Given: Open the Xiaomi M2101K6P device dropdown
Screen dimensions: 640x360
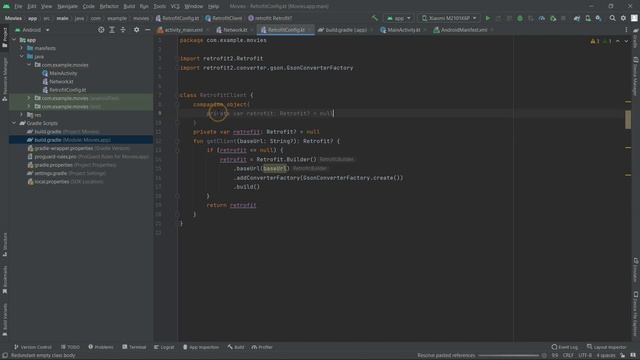Looking at the screenshot, I should pyautogui.click(x=448, y=18).
